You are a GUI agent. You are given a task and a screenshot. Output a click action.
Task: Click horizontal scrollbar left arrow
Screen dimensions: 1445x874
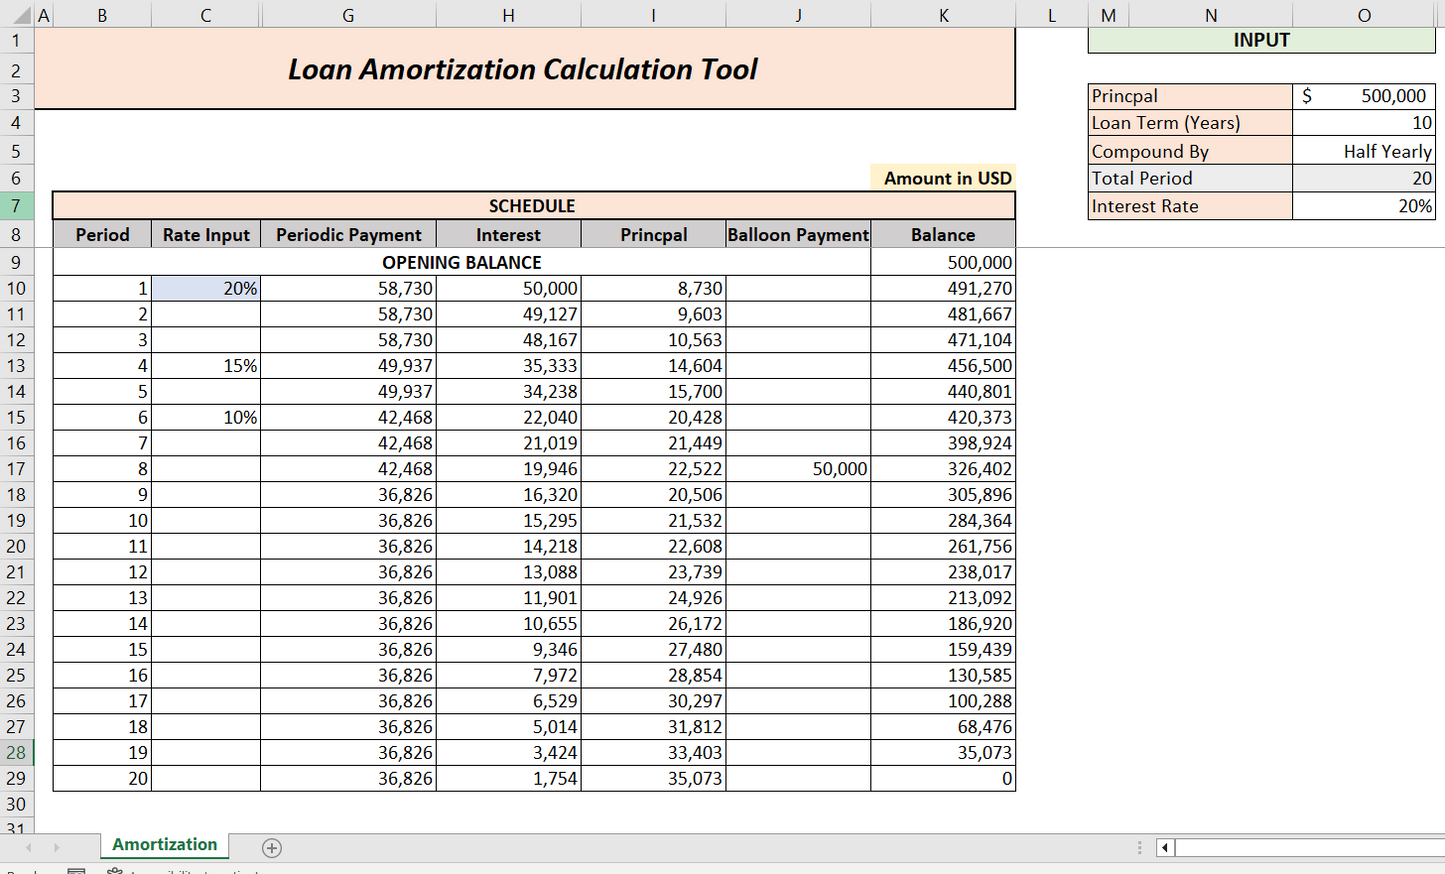tap(1164, 848)
